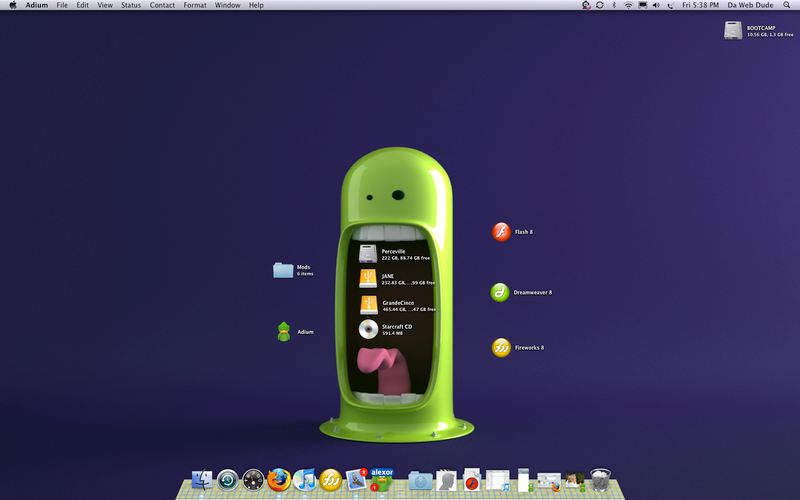Screen dimensions: 800x500
Task: Select the GrandeCinco USB drive icon
Action: [x=369, y=305]
